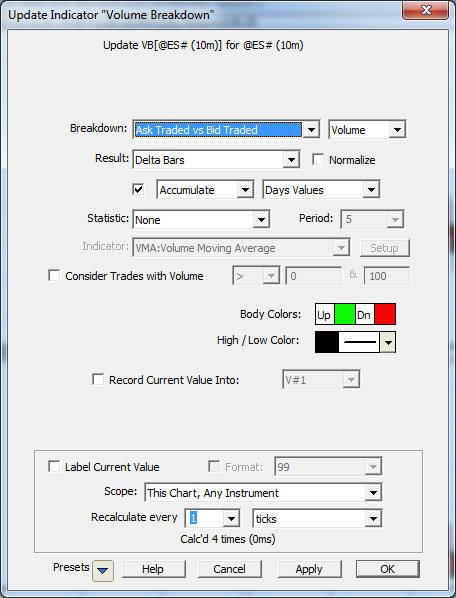This screenshot has height=598, width=456.
Task: Click the red Dn body color swatch
Action: (x=385, y=314)
